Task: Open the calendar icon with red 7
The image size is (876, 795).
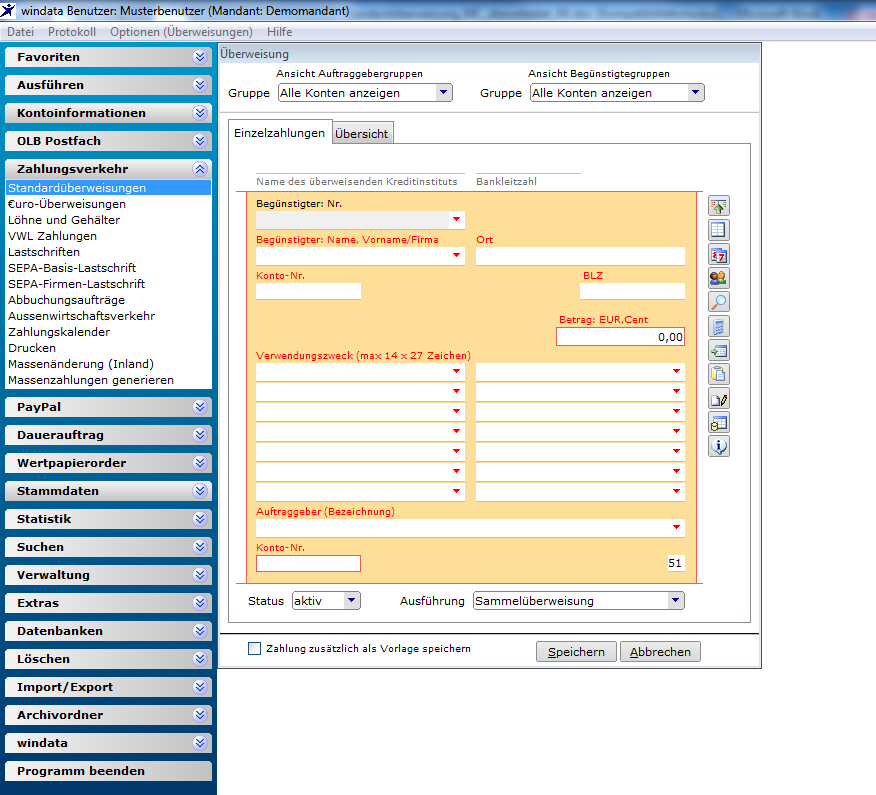Action: 718,255
